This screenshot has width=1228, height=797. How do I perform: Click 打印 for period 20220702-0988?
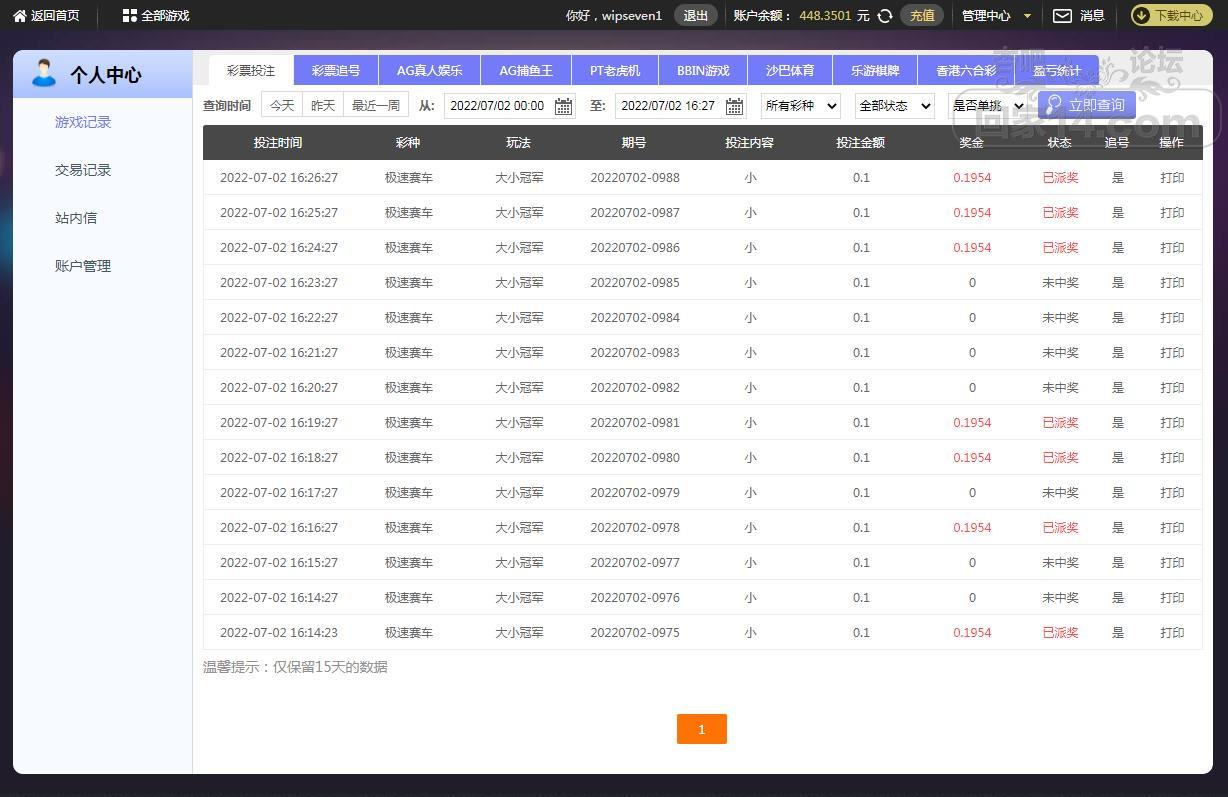pos(1172,178)
